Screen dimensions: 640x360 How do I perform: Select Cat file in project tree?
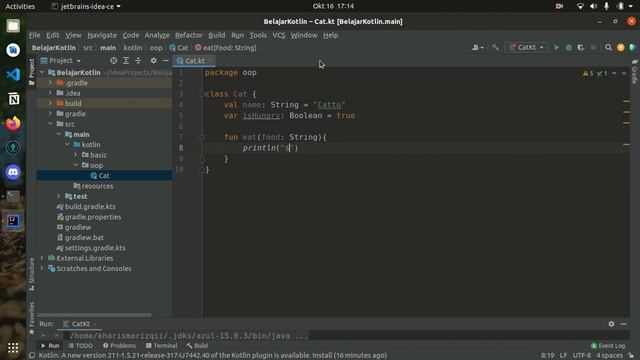pyautogui.click(x=104, y=176)
